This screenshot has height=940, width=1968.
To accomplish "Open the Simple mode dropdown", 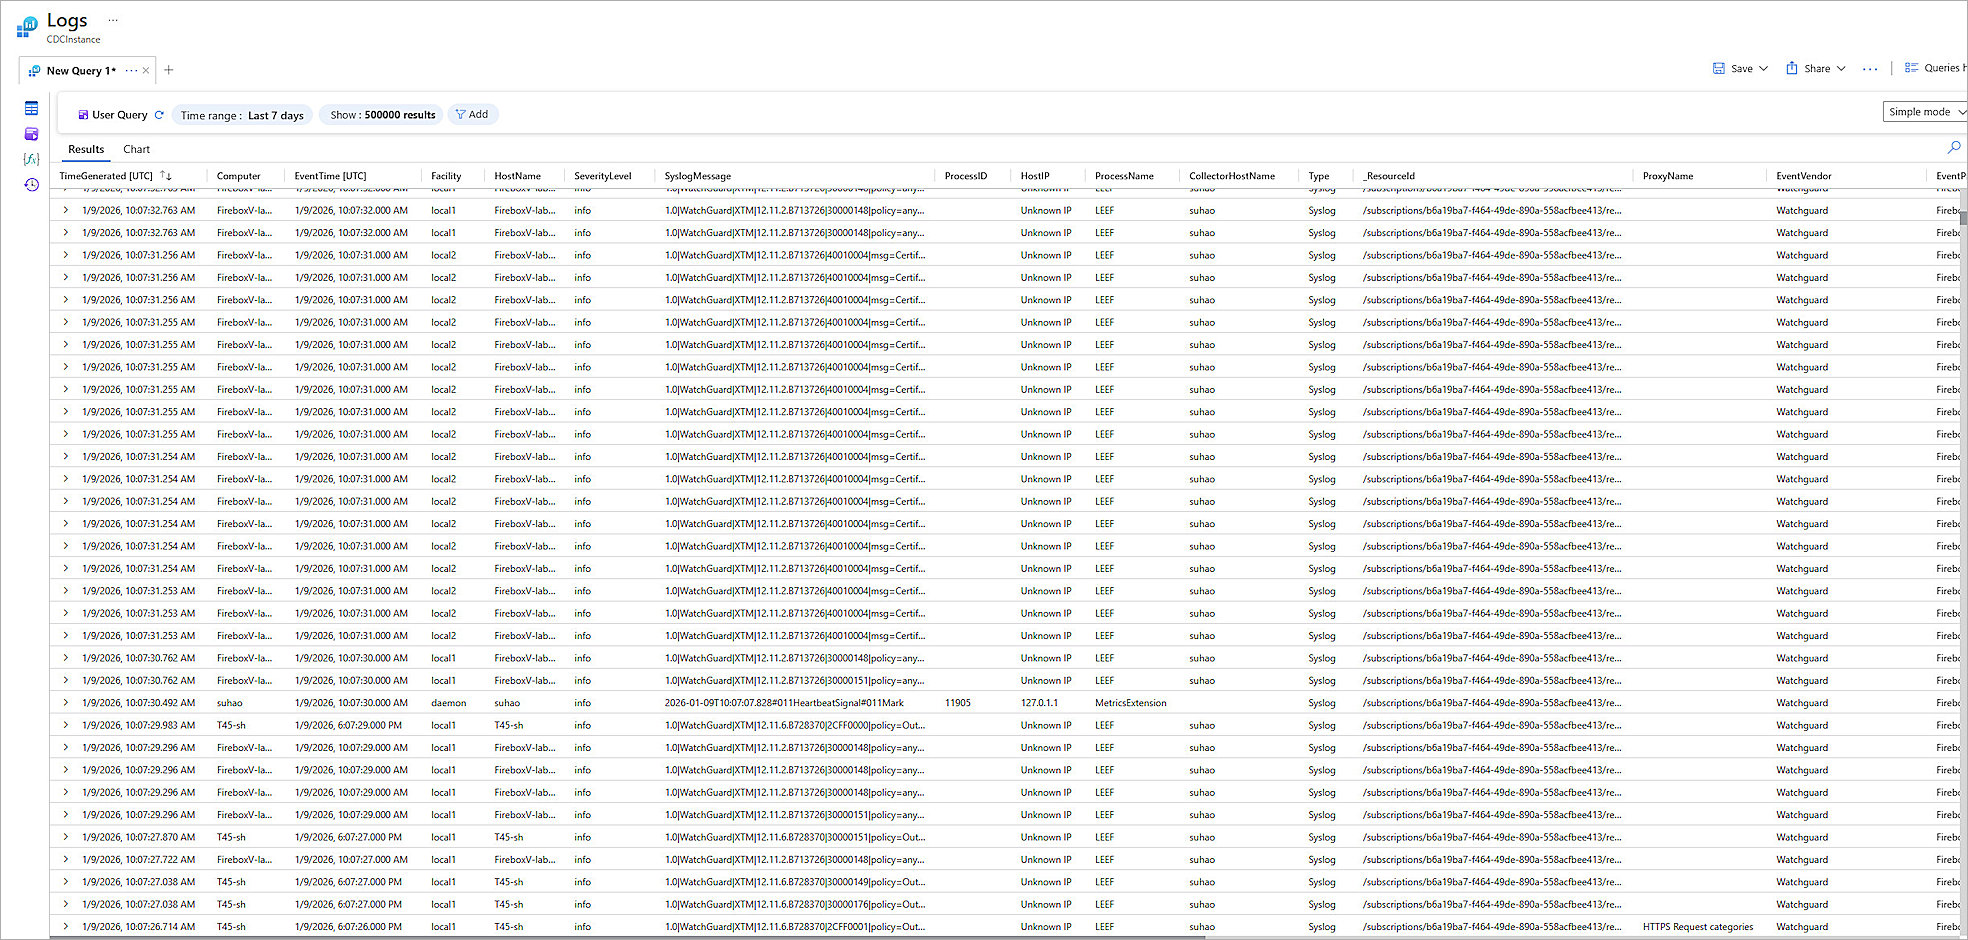I will click(x=1924, y=111).
